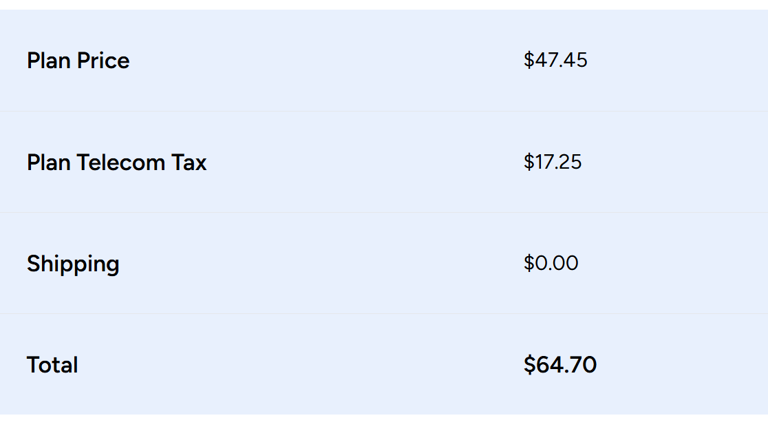Click the Shipping label
The height and width of the screenshot is (440, 768).
coord(73,265)
